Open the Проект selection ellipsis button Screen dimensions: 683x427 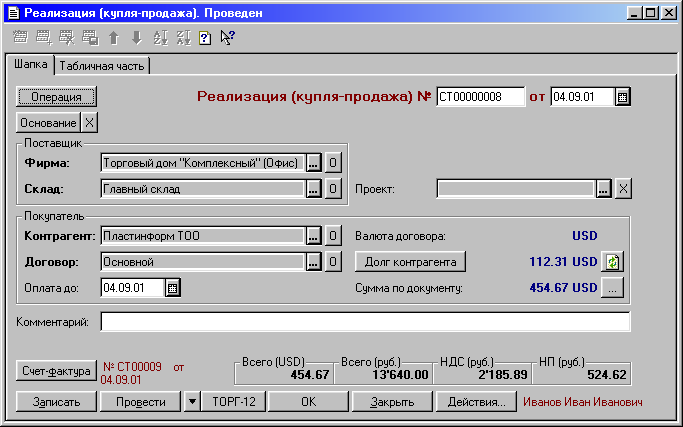(603, 189)
